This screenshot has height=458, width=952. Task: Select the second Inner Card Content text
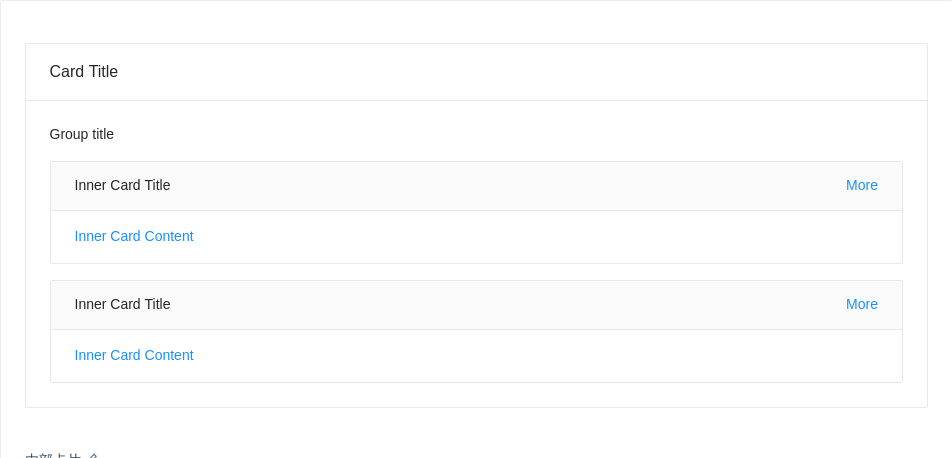[134, 355]
